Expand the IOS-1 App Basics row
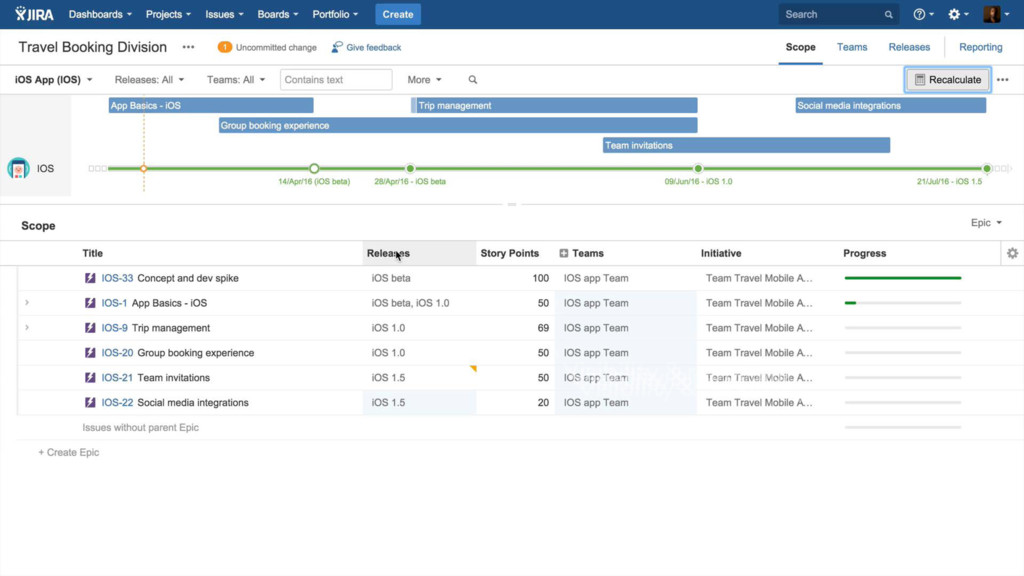 27,302
